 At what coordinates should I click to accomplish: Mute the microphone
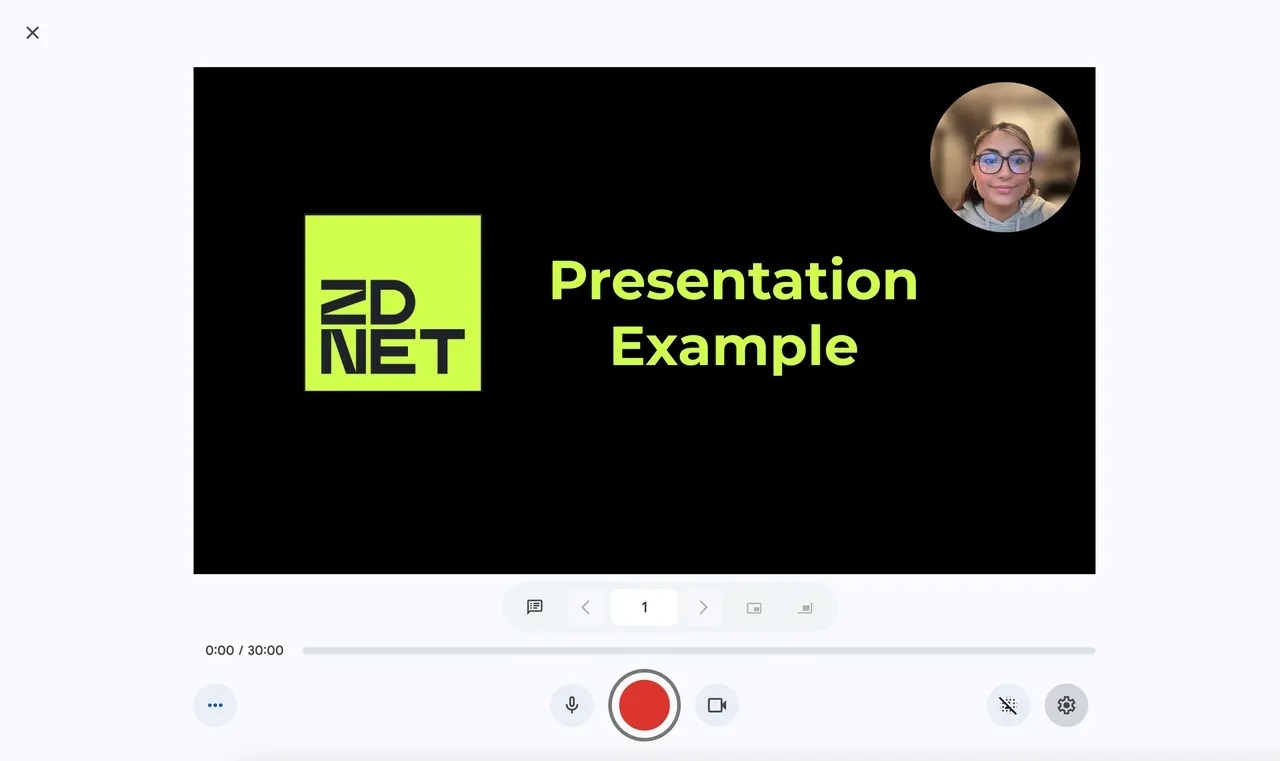[572, 705]
